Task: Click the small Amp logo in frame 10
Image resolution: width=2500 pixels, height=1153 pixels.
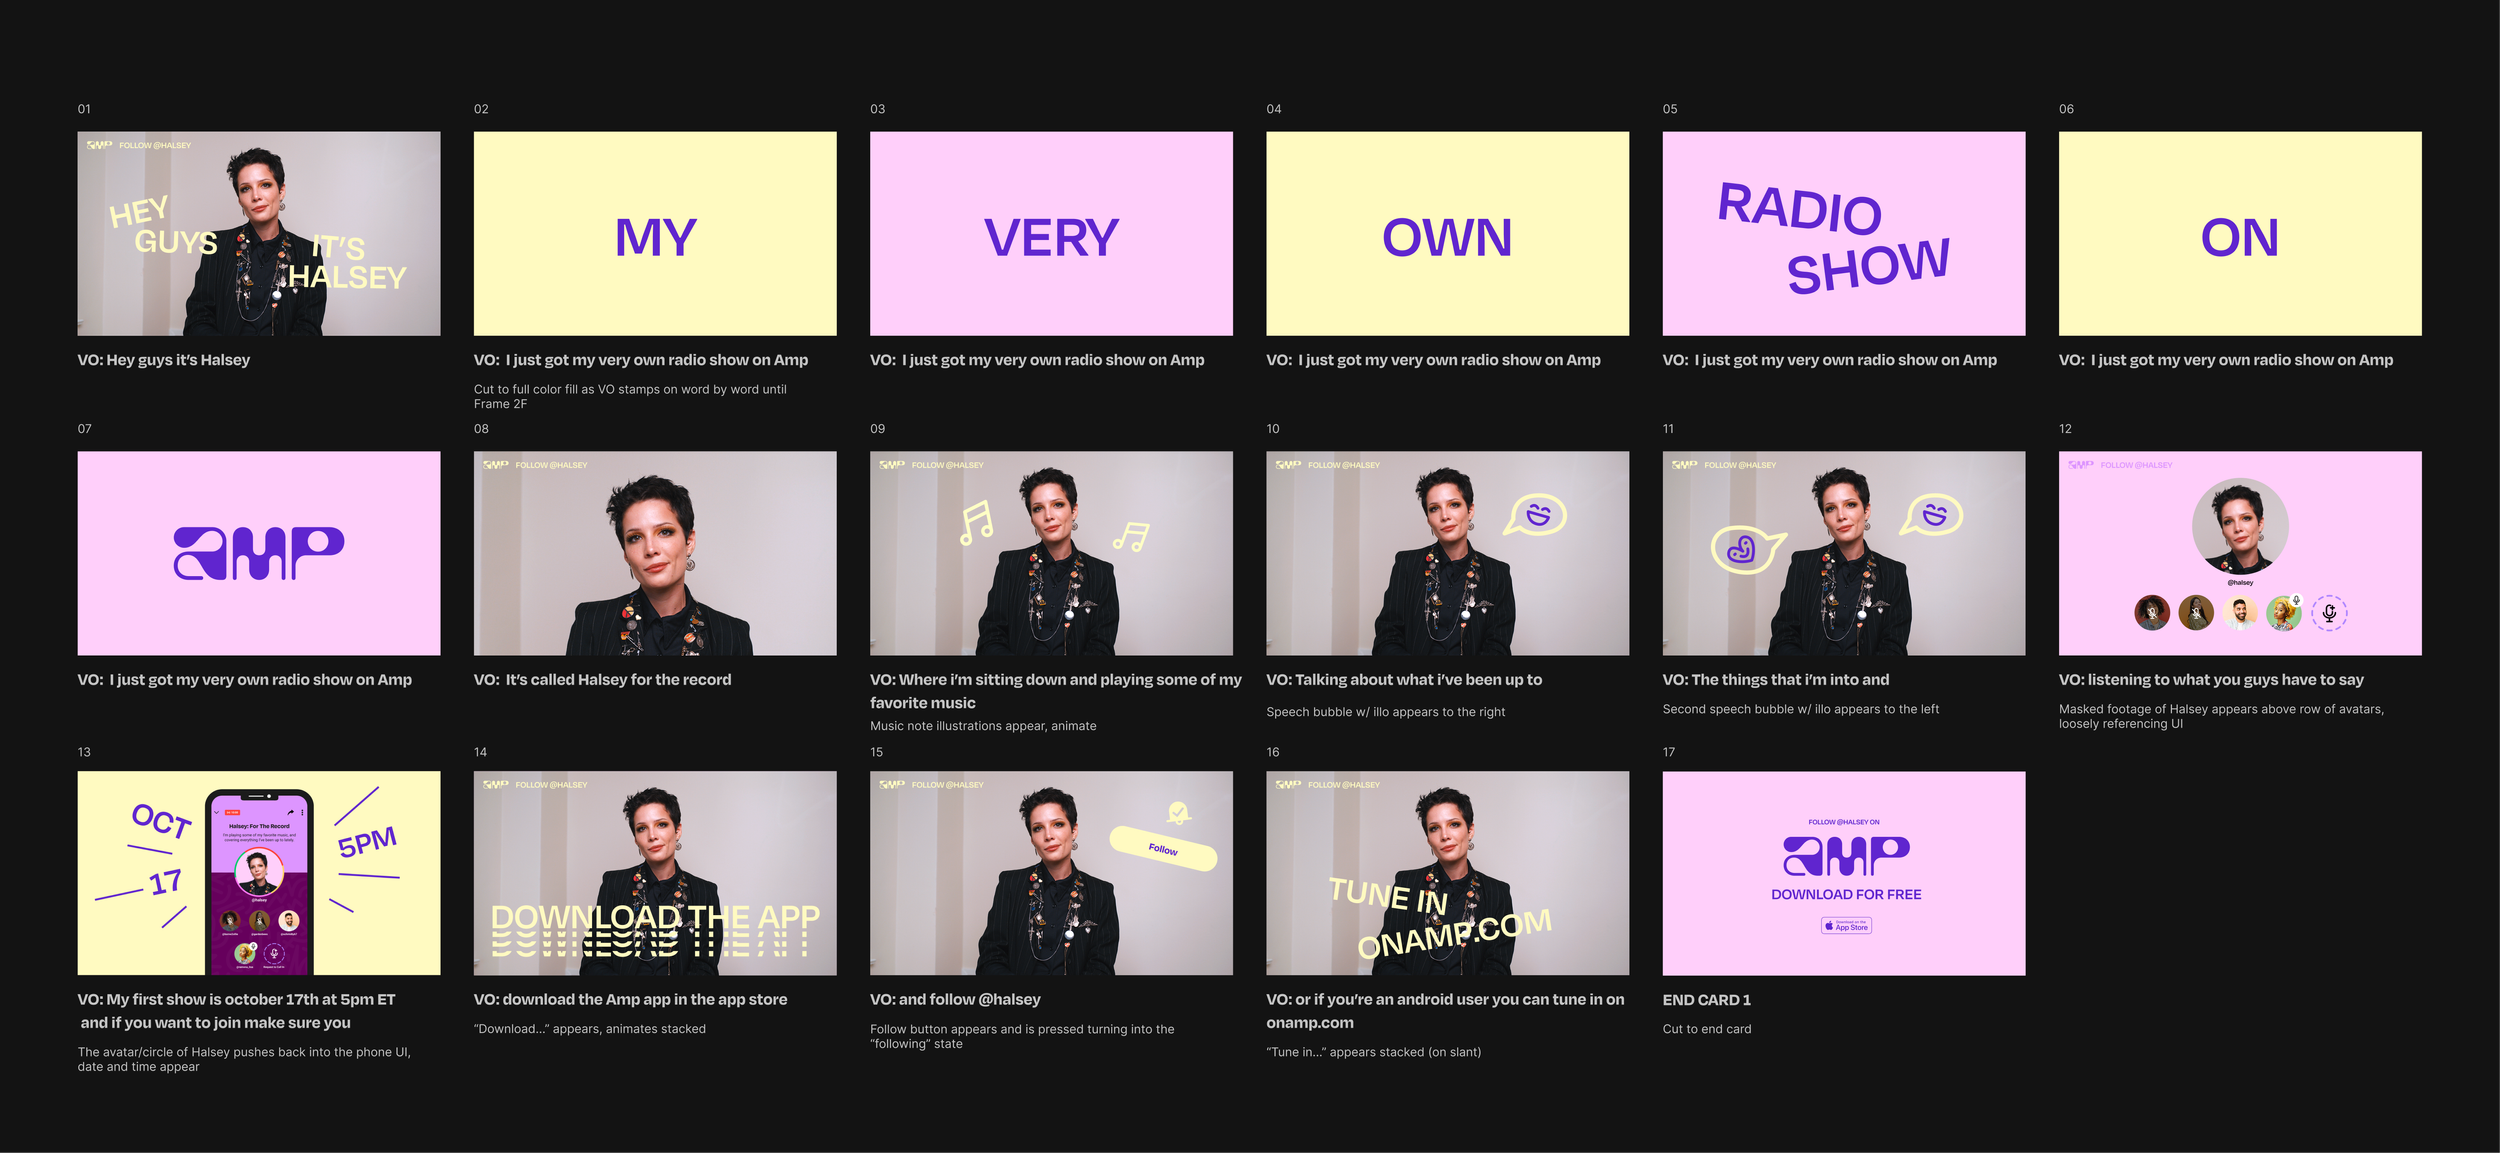Action: pyautogui.click(x=1288, y=465)
